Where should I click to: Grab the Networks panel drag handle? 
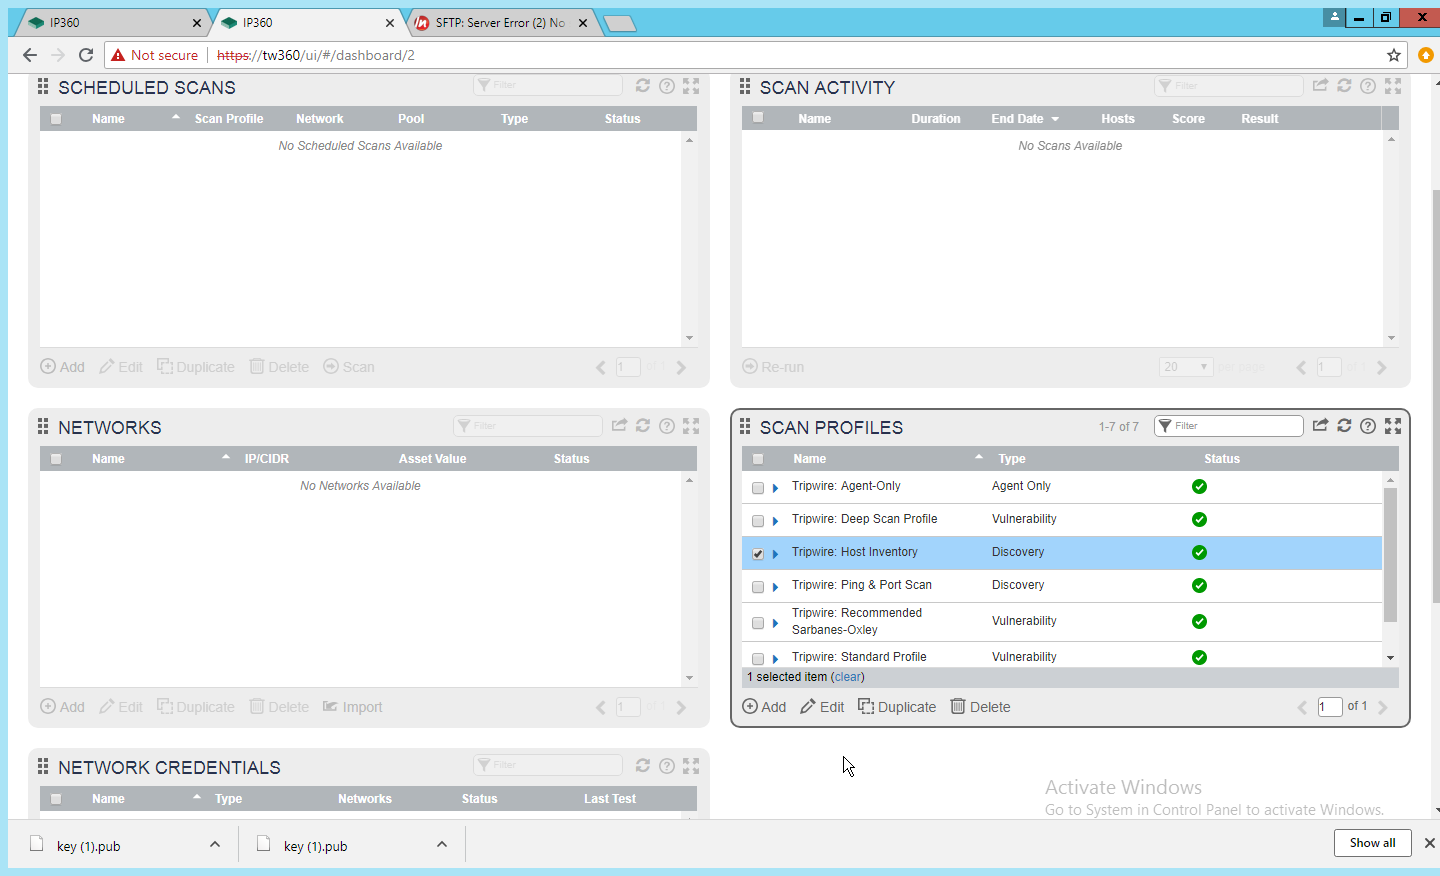(43, 427)
